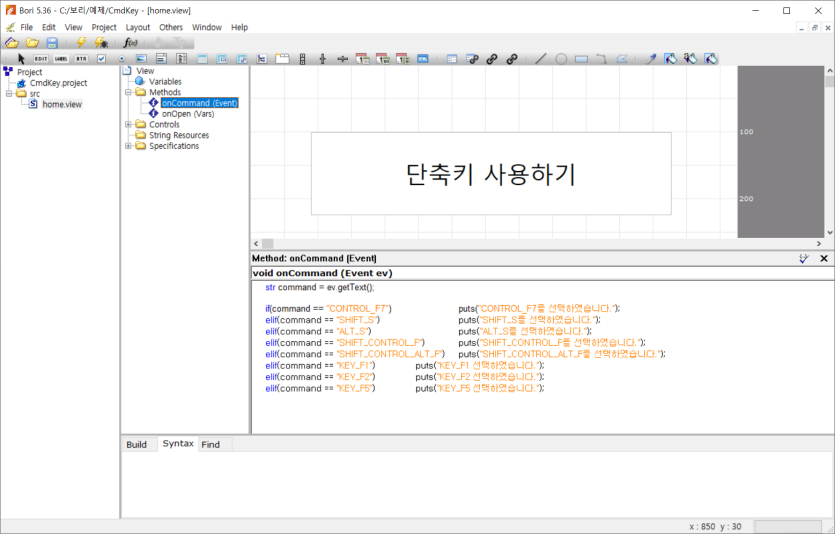Screen dimensions: 835x534
Task: Open the Others menu
Action: point(171,27)
